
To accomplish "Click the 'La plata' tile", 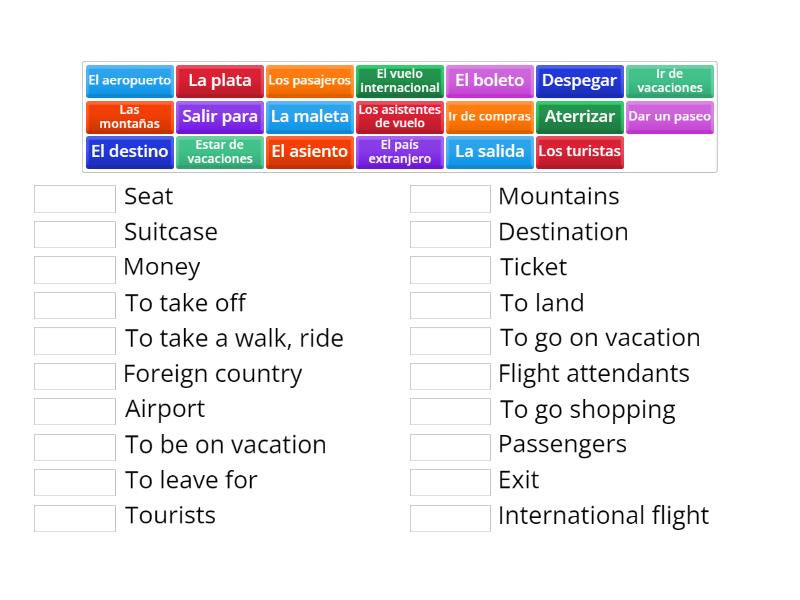I will pos(222,81).
